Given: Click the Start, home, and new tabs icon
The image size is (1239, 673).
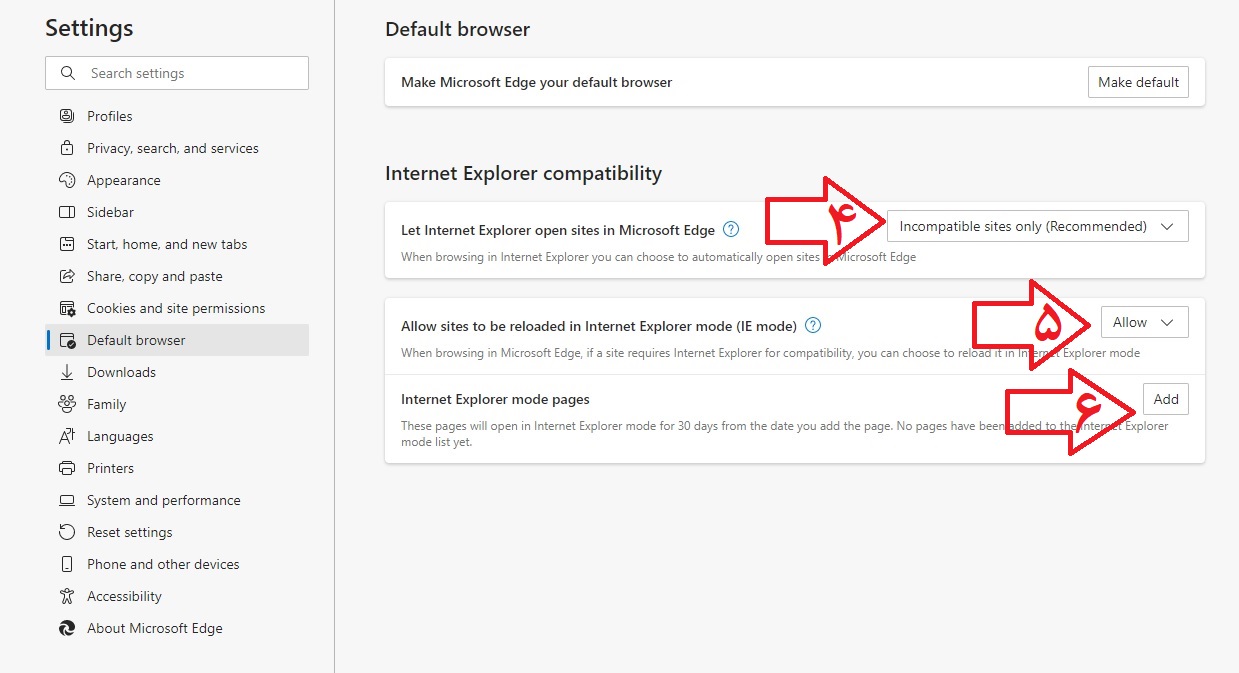Looking at the screenshot, I should tap(67, 244).
